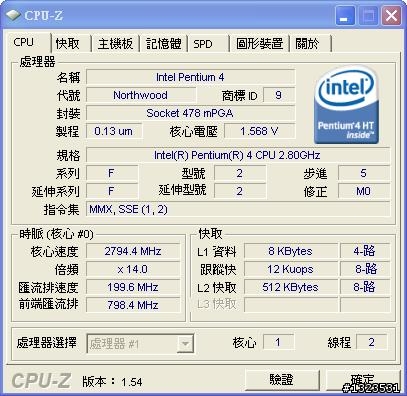This screenshot has height=396, width=407.
Task: Click the front side bus 798.4 MHz value
Action: [133, 305]
